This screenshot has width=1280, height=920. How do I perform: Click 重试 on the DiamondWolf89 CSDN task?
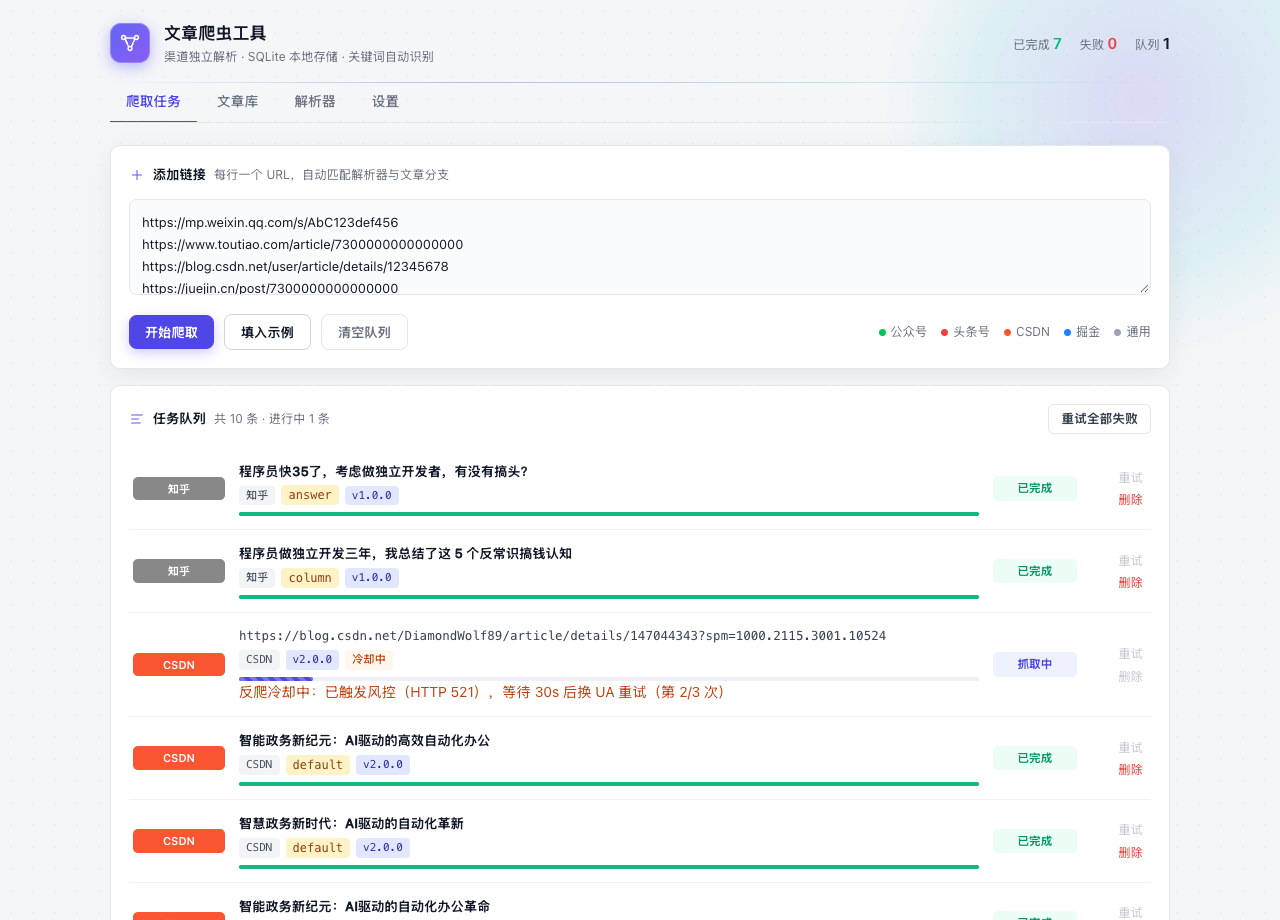tap(1130, 654)
